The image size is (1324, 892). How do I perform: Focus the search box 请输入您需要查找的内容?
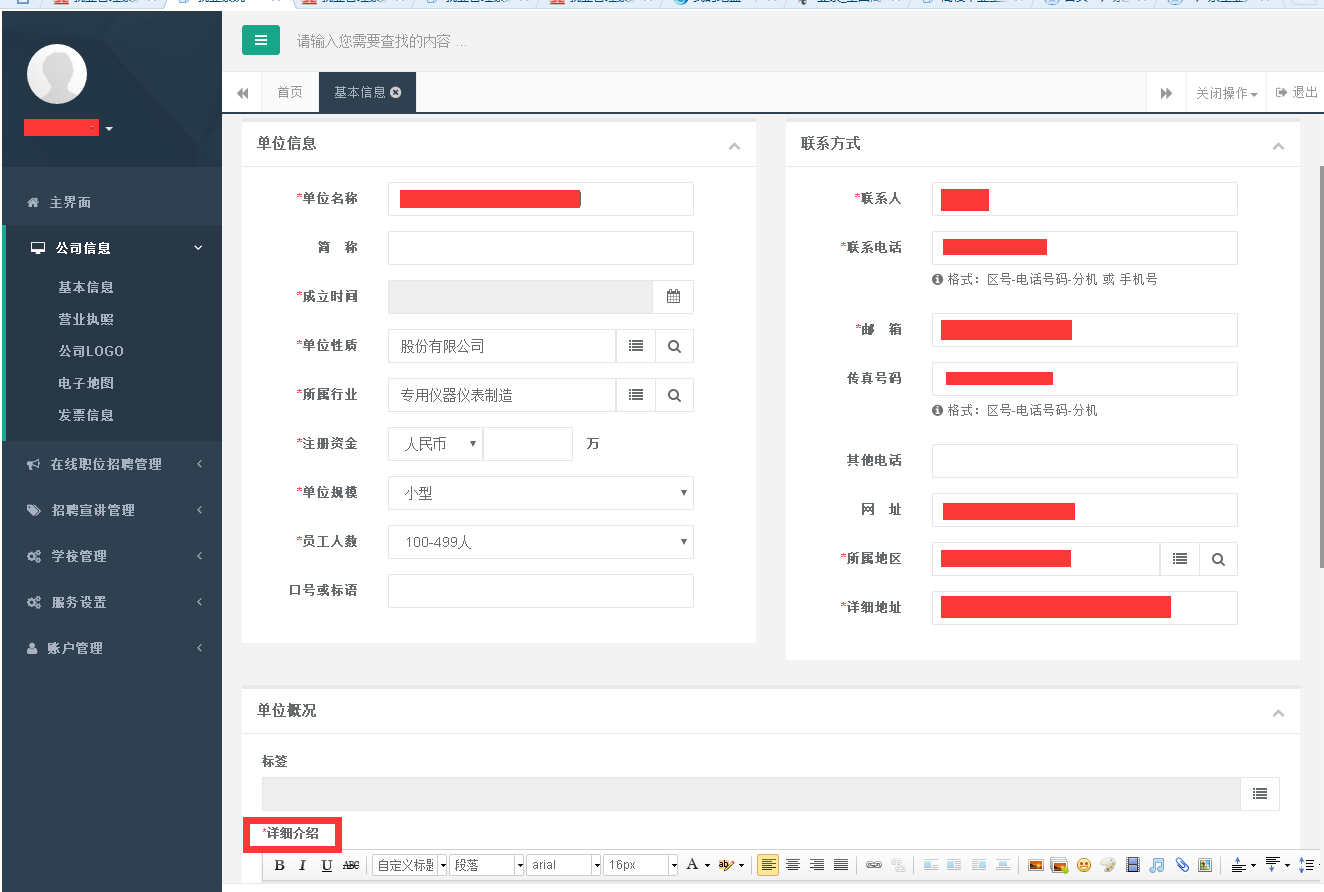tap(381, 41)
